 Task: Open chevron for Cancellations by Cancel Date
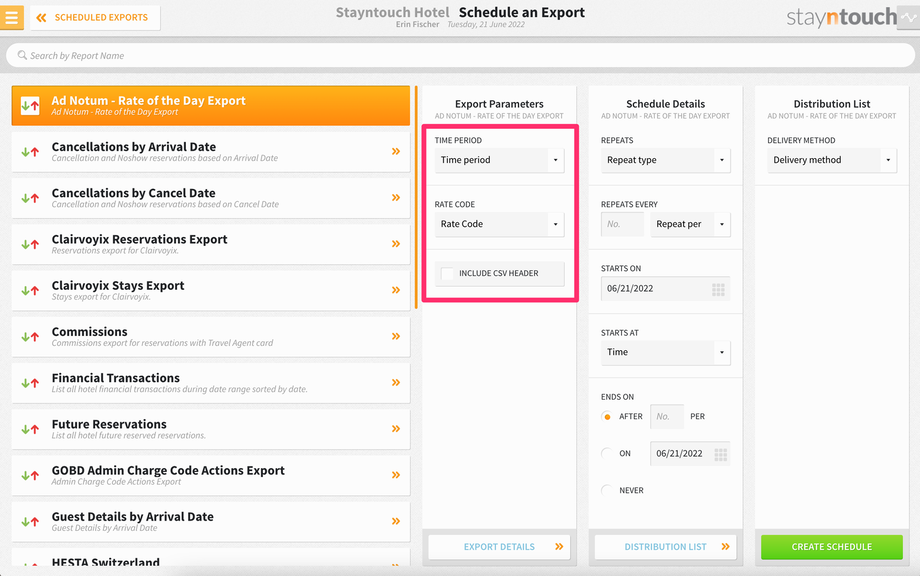396,198
